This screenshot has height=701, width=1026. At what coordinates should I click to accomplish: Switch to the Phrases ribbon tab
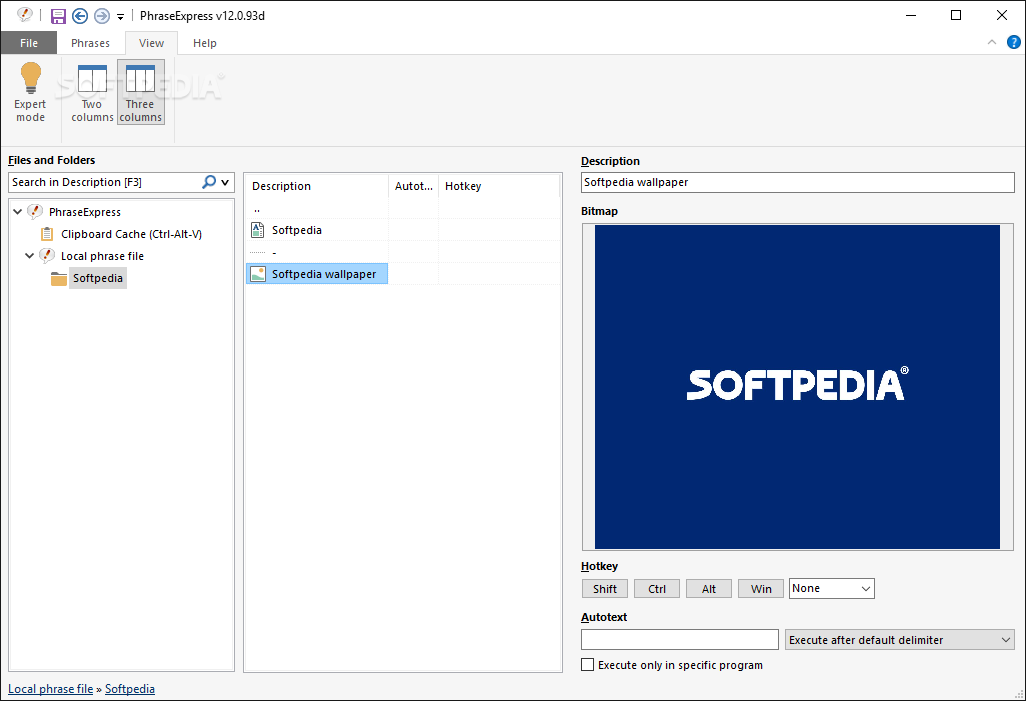pyautogui.click(x=90, y=43)
